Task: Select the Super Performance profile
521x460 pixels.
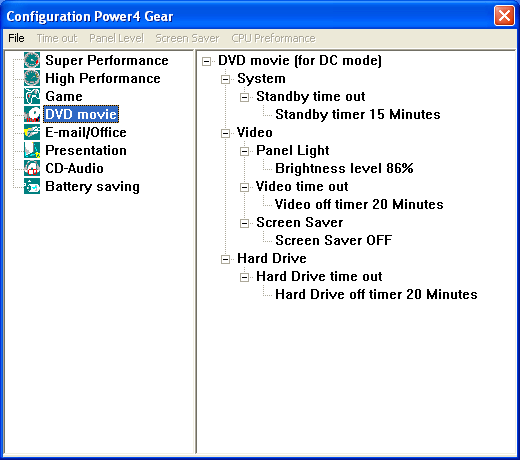Action: click(x=107, y=60)
